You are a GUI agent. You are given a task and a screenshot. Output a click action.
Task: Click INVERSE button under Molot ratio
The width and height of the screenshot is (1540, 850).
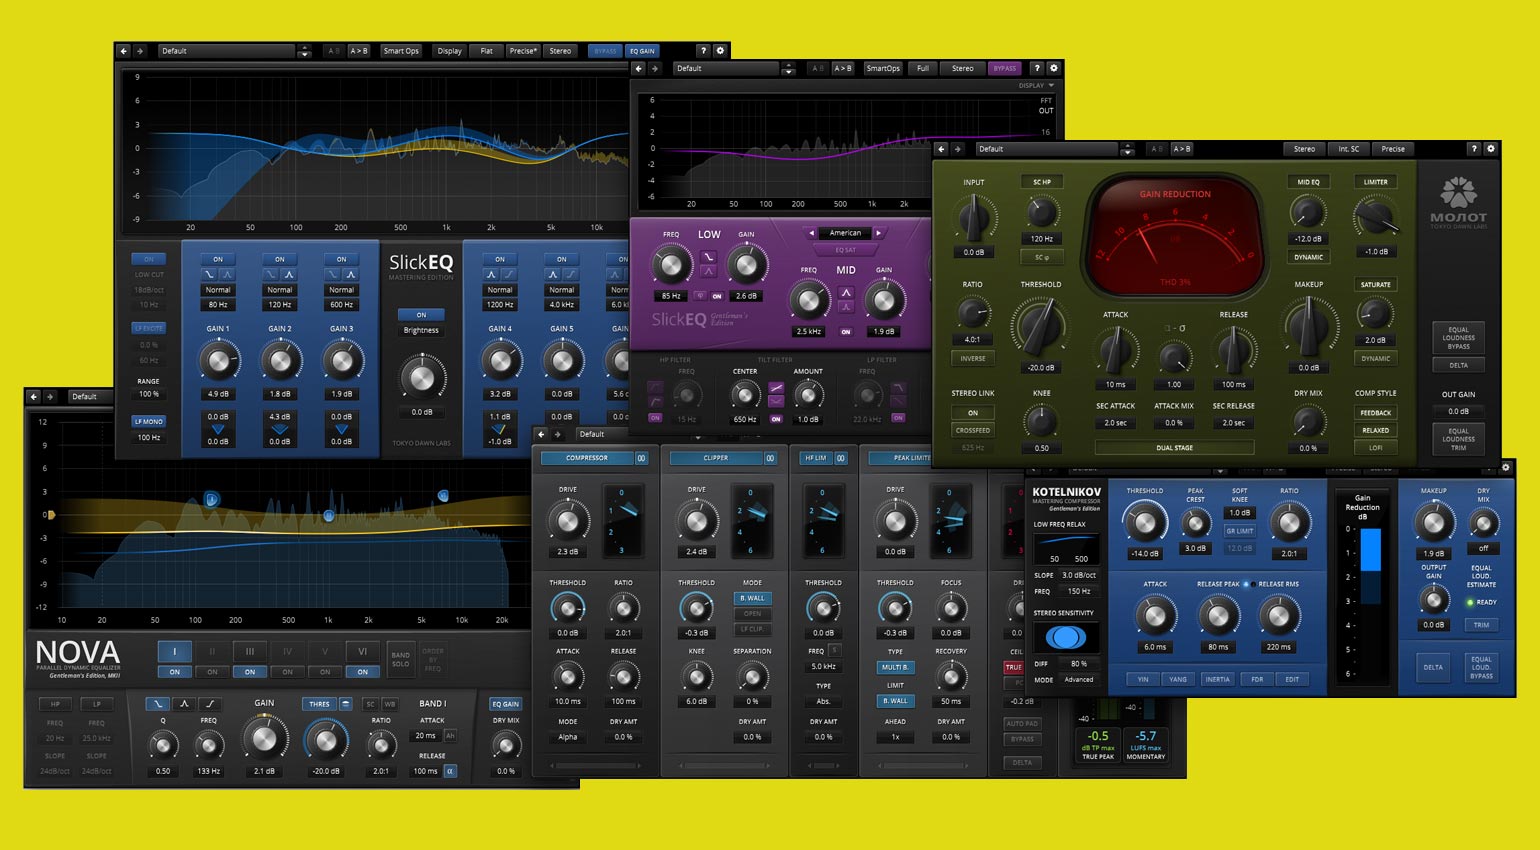point(972,358)
